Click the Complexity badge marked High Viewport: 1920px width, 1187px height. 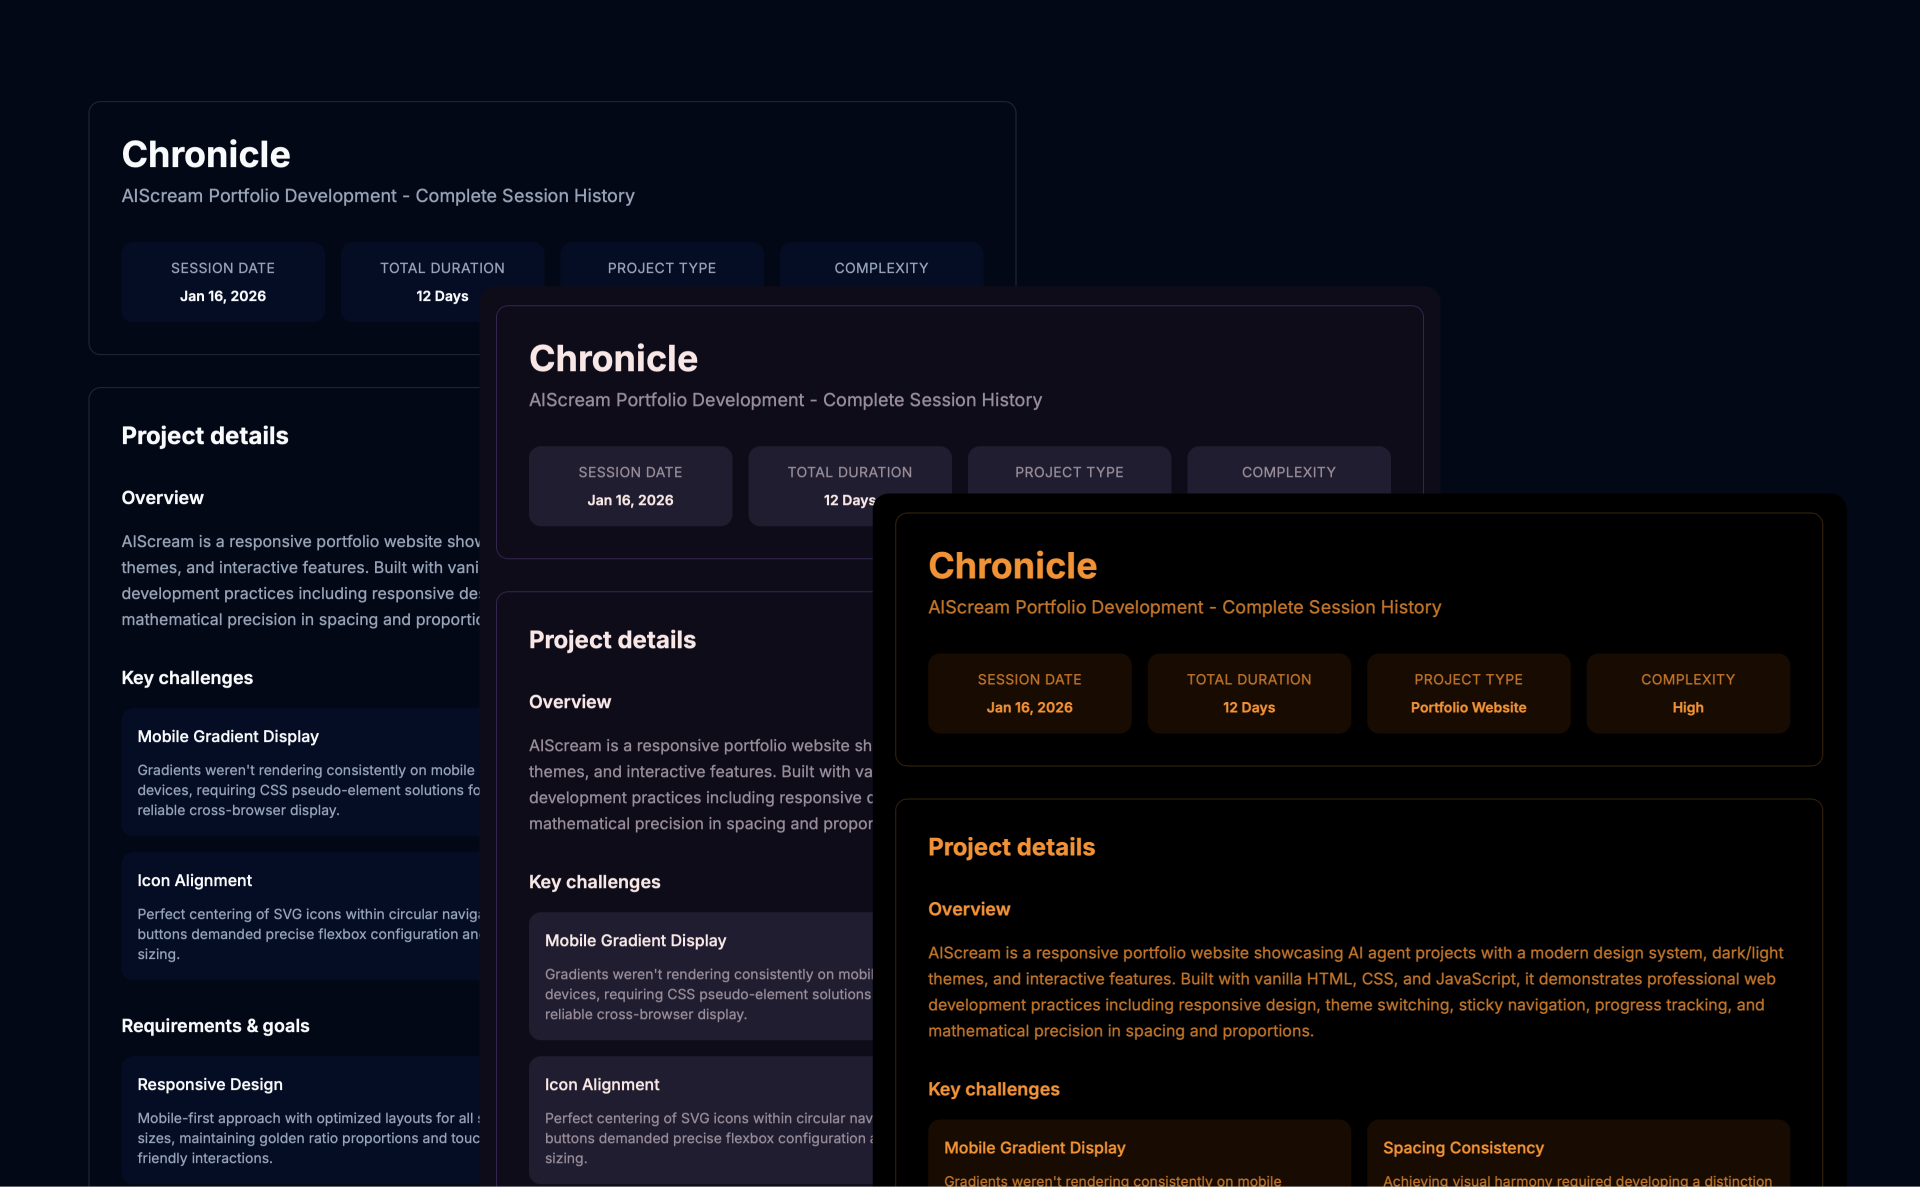1686,693
